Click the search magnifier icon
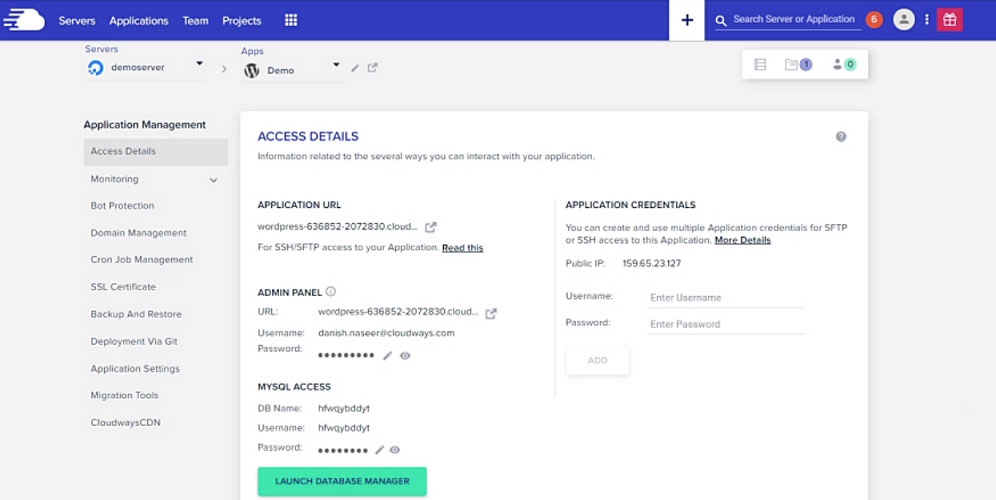Screen dimensions: 996x500 [720, 21]
